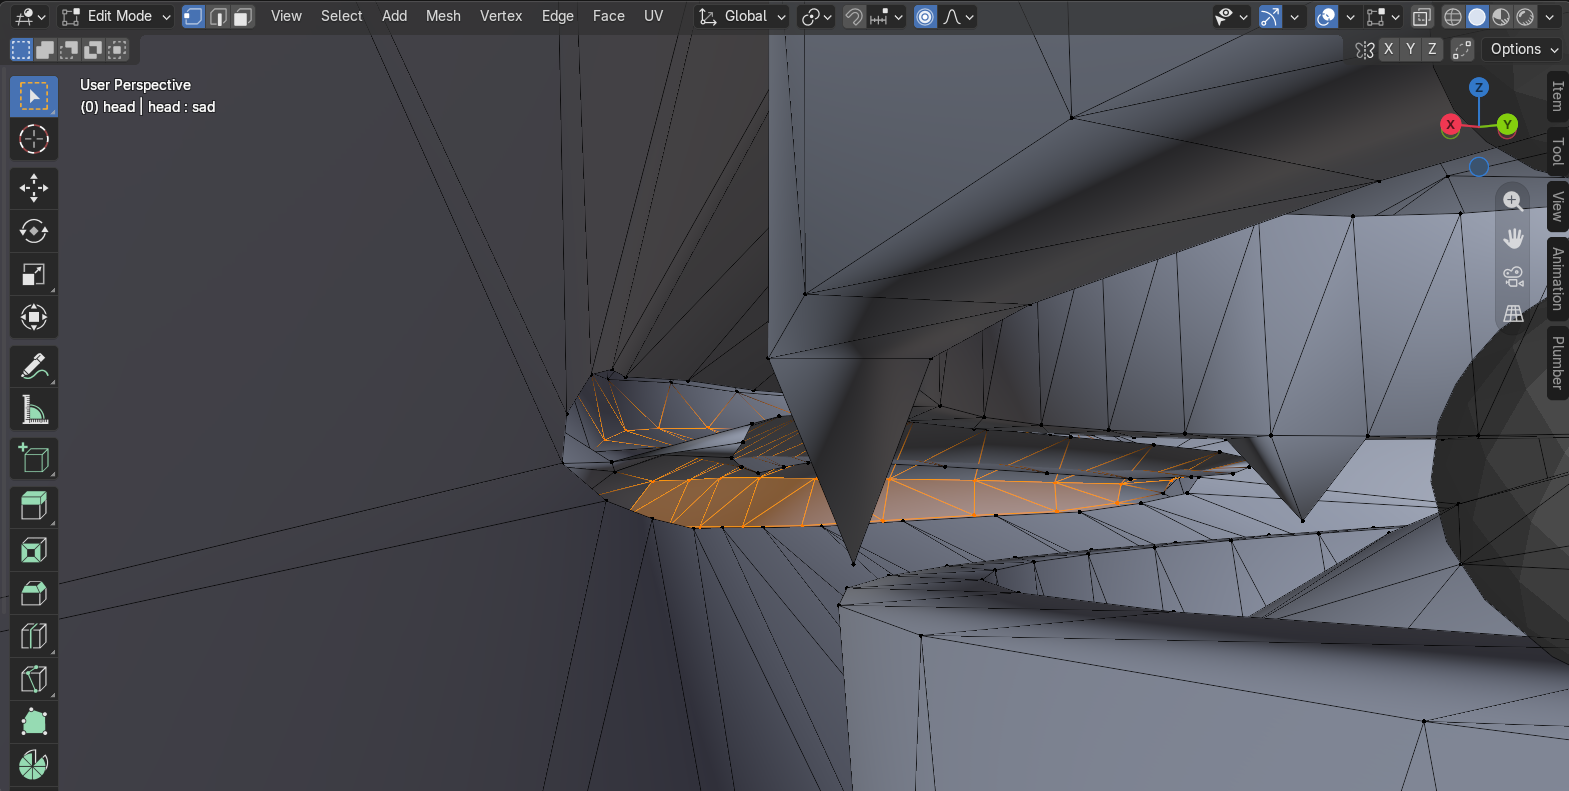Select the Measure ruler tool
1569x791 pixels.
pyautogui.click(x=34, y=410)
